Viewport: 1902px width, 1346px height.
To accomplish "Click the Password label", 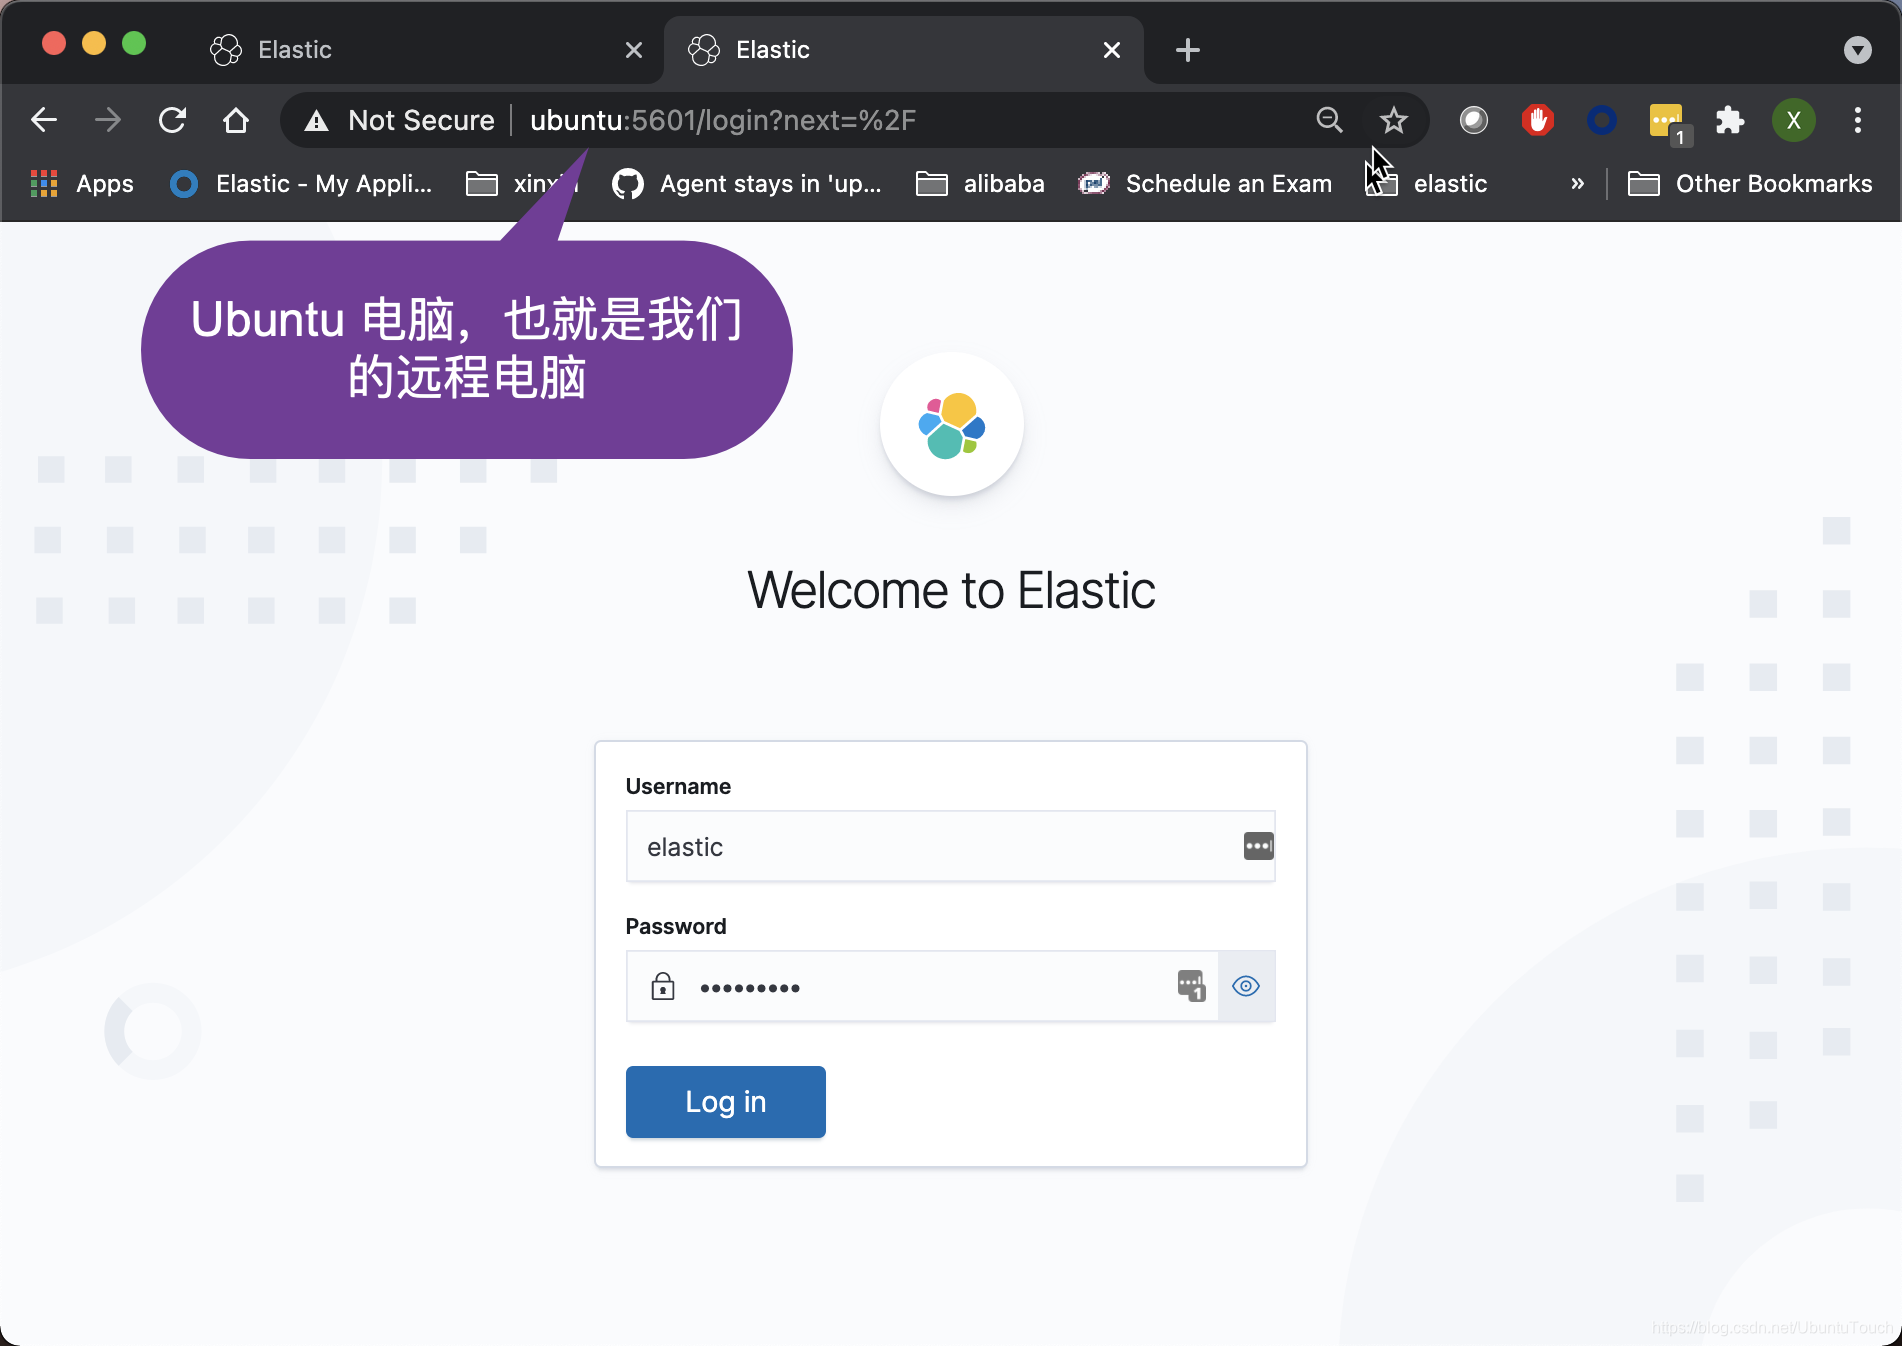I will (x=676, y=926).
